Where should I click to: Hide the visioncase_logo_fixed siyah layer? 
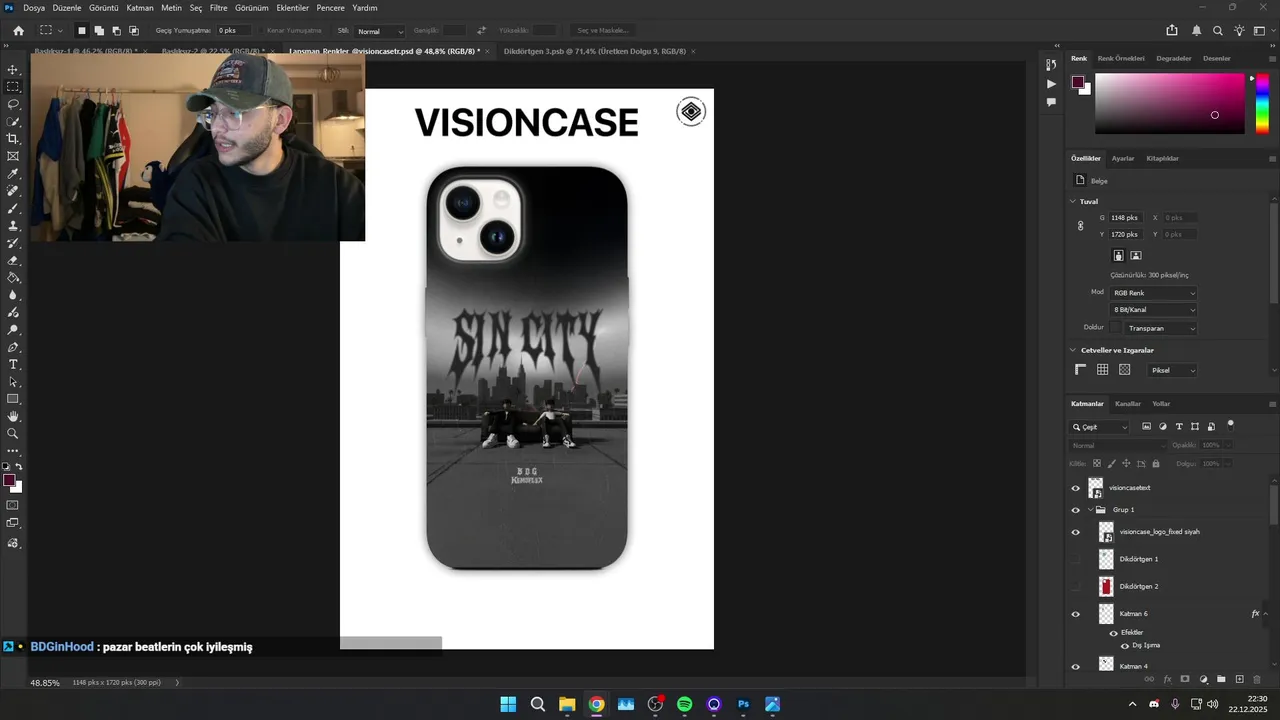[x=1076, y=532]
